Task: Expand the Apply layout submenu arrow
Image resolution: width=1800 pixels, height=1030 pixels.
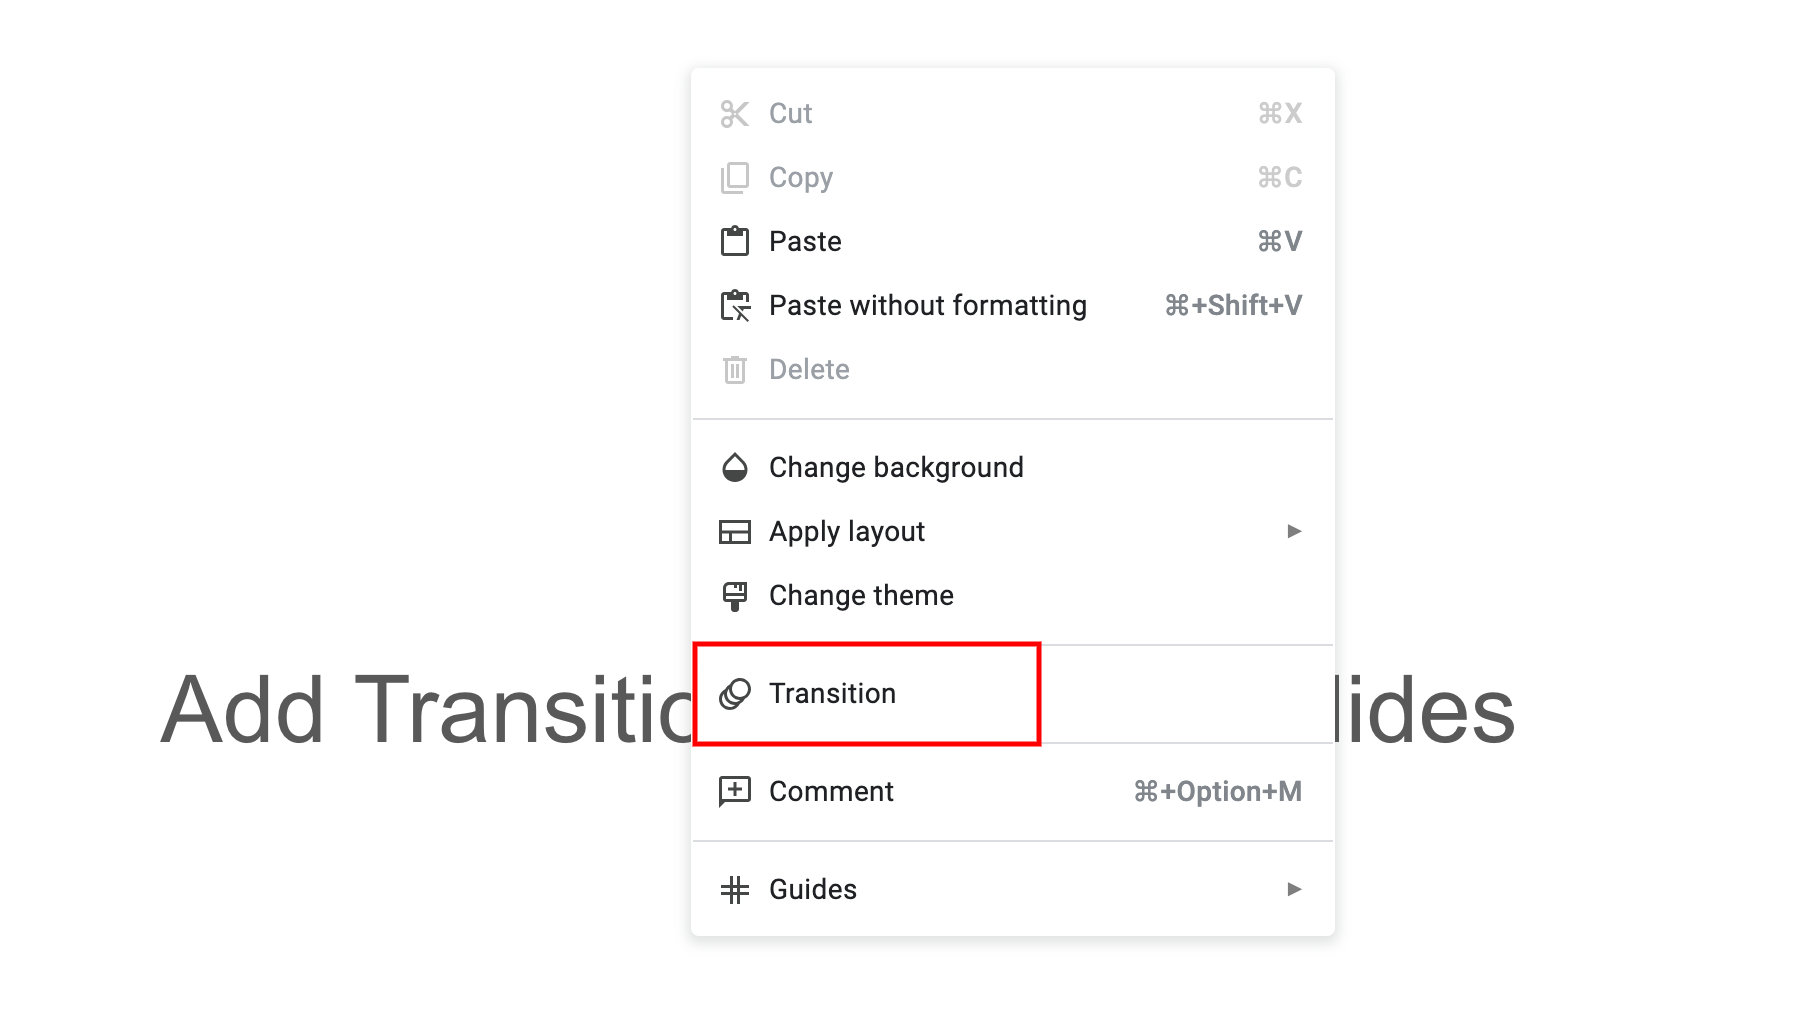Action: (1295, 531)
